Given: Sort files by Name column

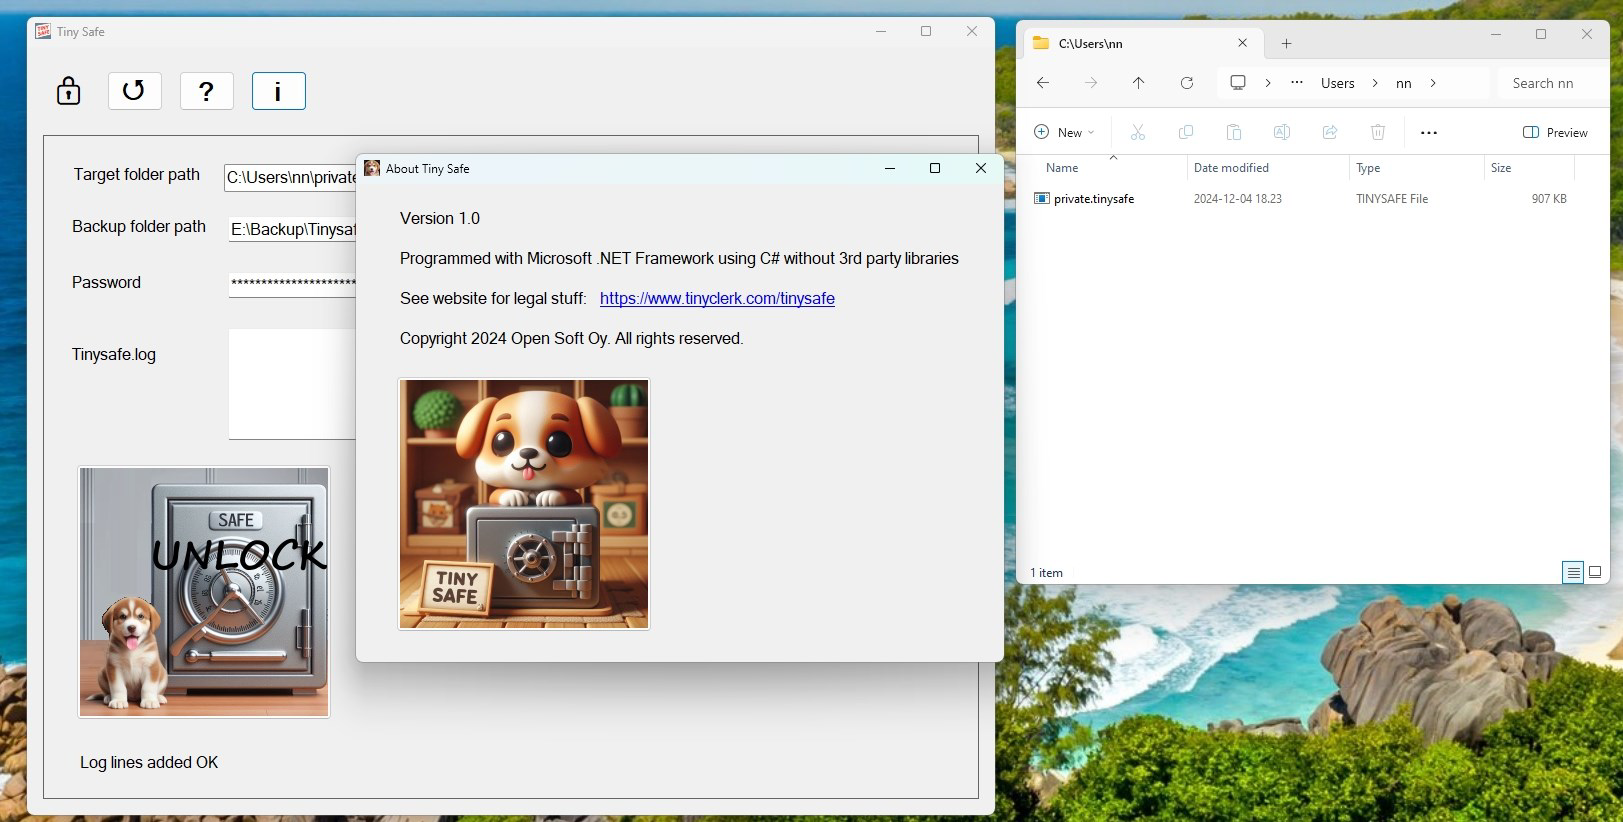Looking at the screenshot, I should click(x=1062, y=168).
